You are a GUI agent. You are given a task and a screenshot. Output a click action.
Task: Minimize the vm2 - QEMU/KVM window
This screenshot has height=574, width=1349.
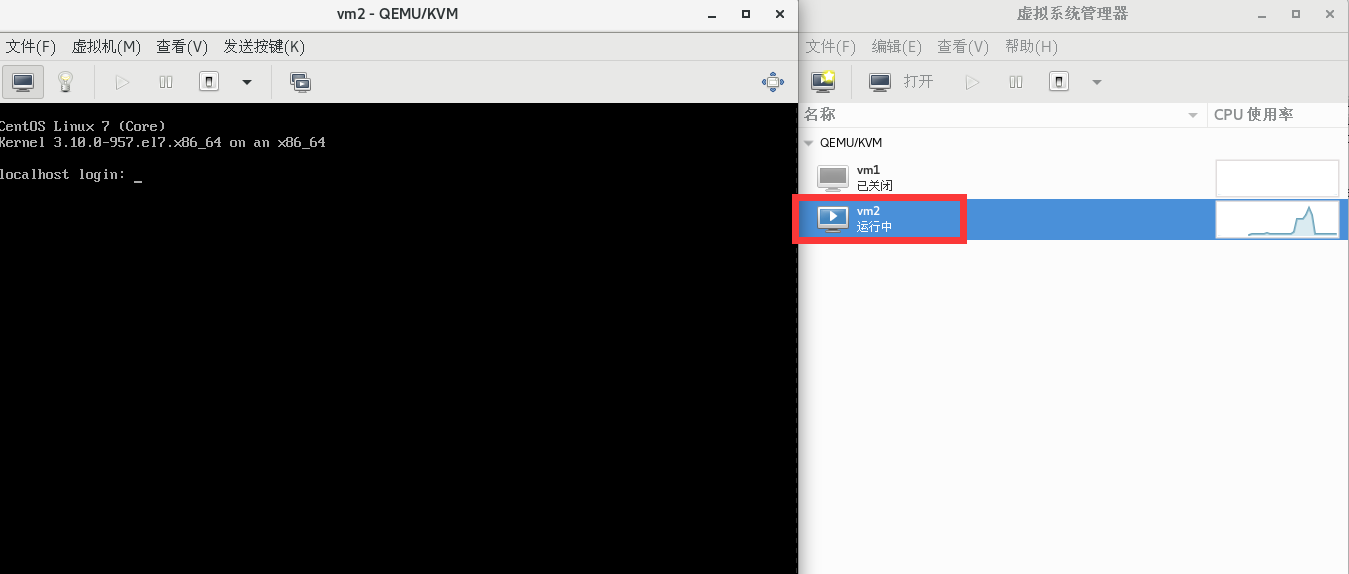pos(712,14)
